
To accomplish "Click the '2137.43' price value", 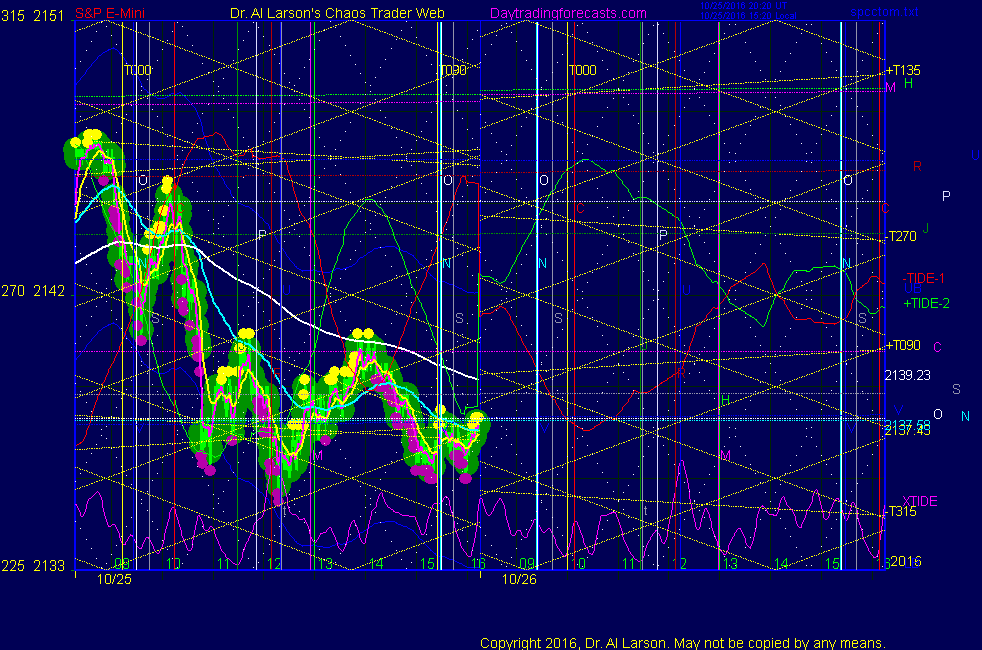I will click(907, 431).
